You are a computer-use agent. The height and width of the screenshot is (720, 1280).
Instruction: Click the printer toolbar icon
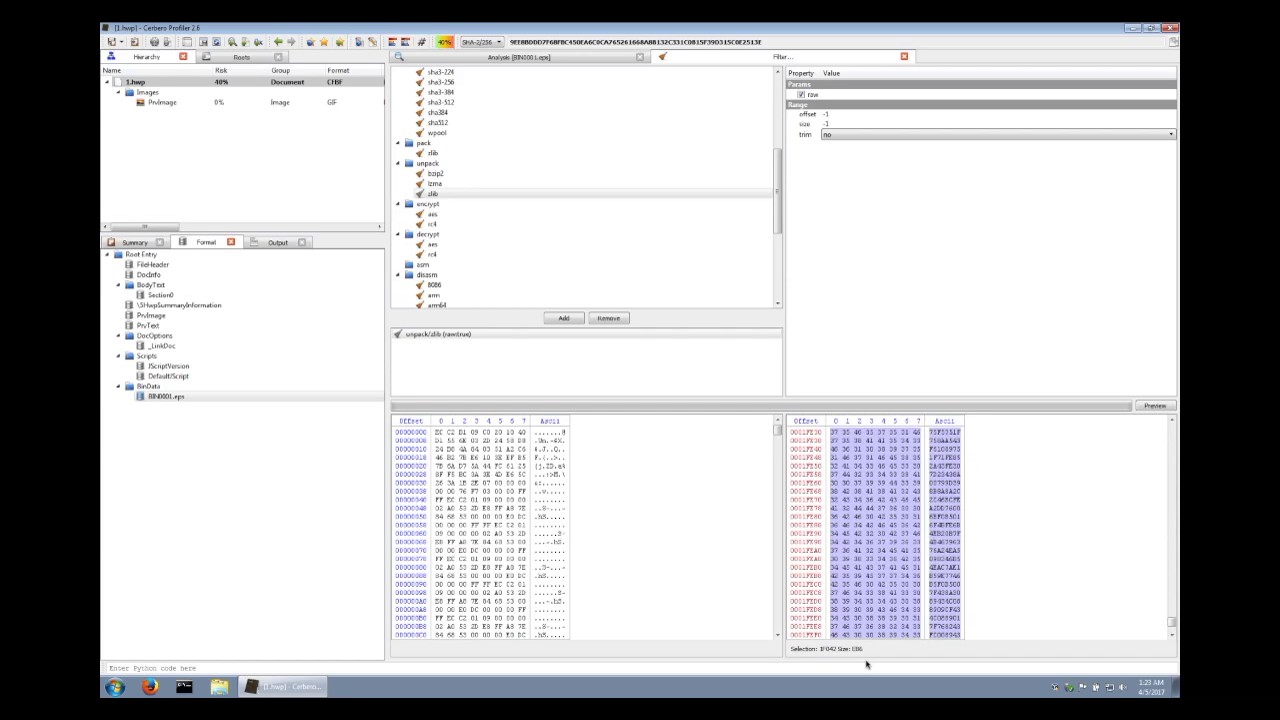point(154,42)
